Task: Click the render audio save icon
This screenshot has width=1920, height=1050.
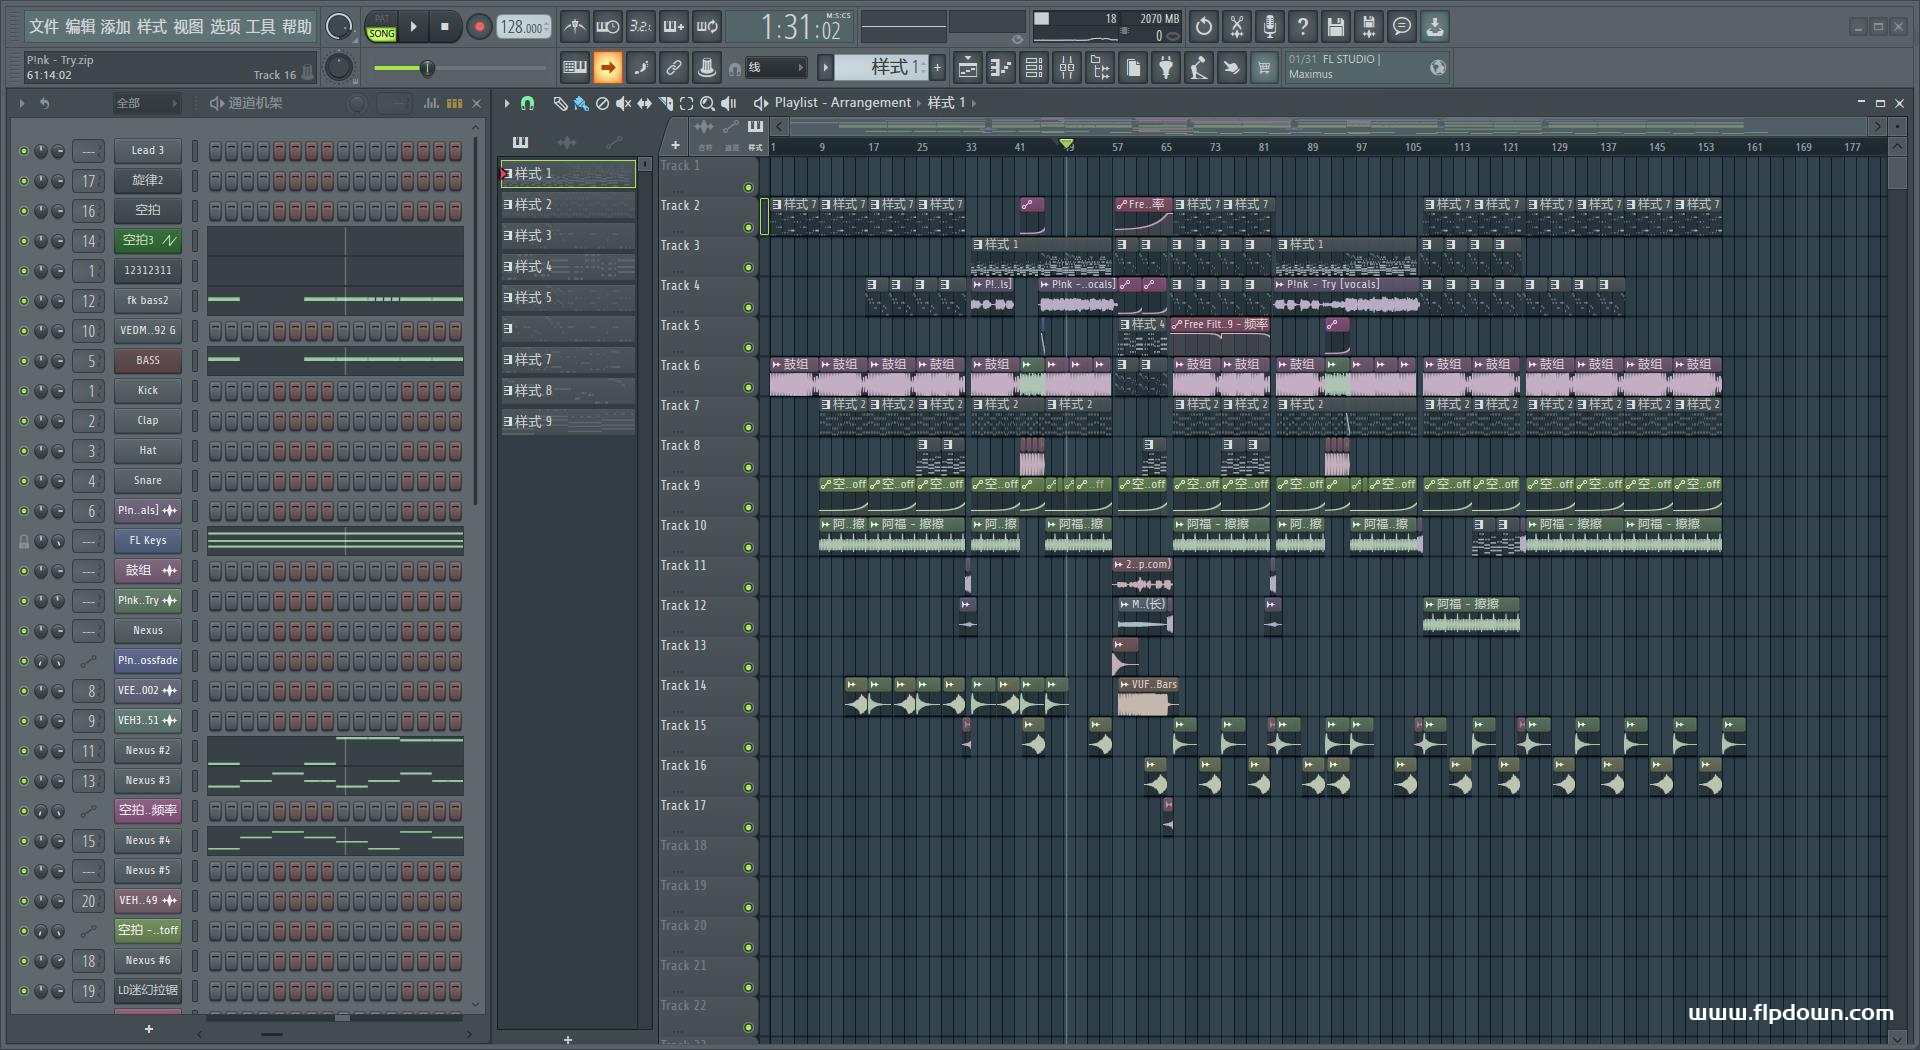Action: (1369, 27)
